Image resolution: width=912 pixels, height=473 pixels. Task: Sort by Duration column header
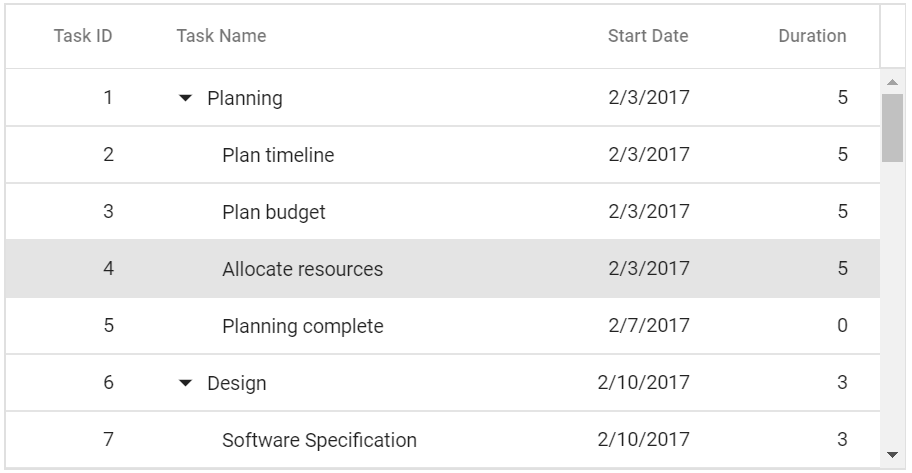tap(811, 36)
